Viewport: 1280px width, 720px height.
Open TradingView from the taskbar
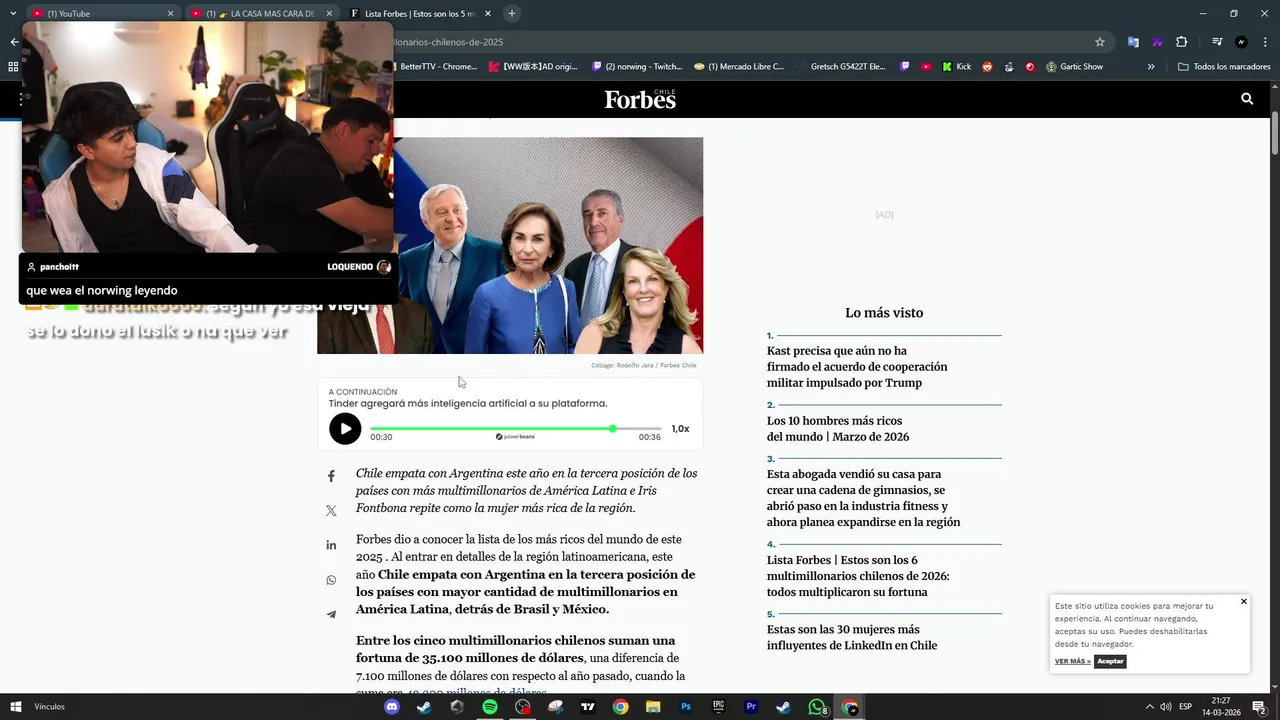point(587,707)
